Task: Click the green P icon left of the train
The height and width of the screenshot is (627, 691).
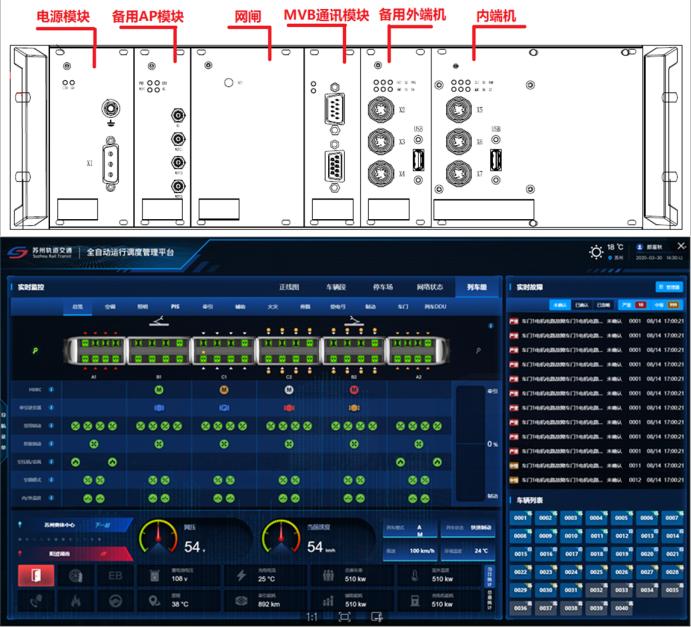Action: click(x=35, y=351)
